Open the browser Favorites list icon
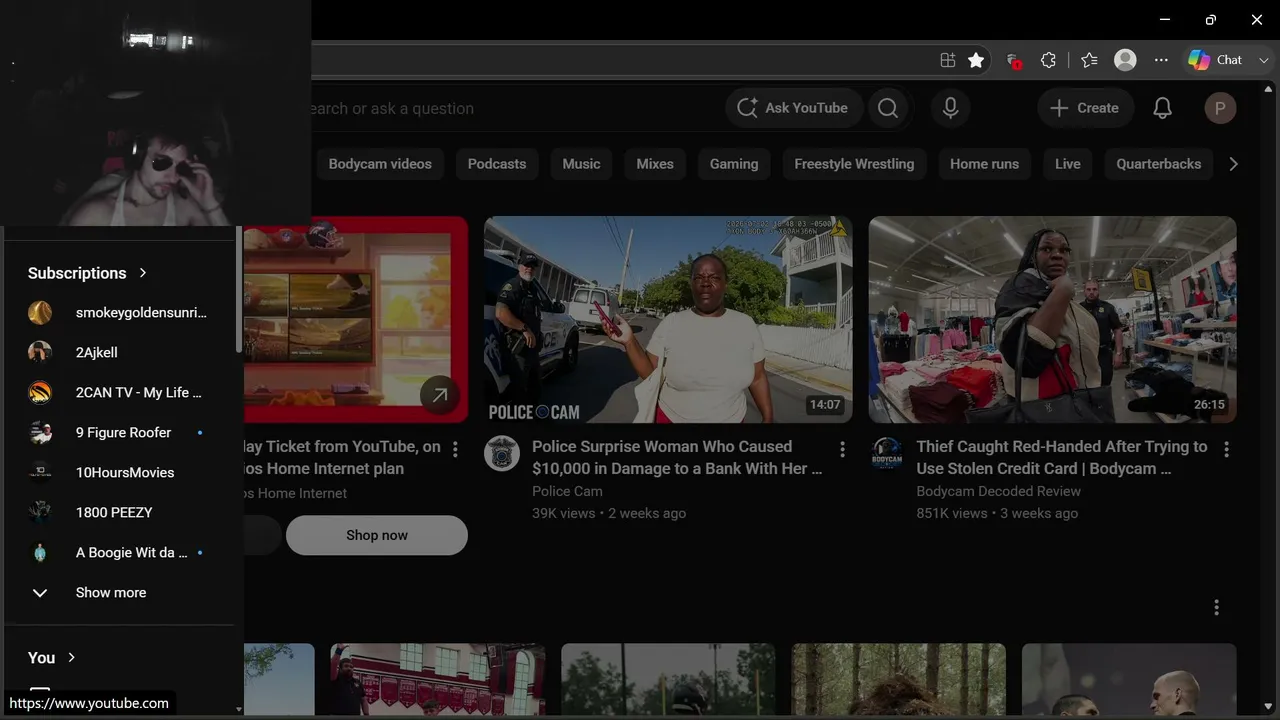 click(1089, 60)
